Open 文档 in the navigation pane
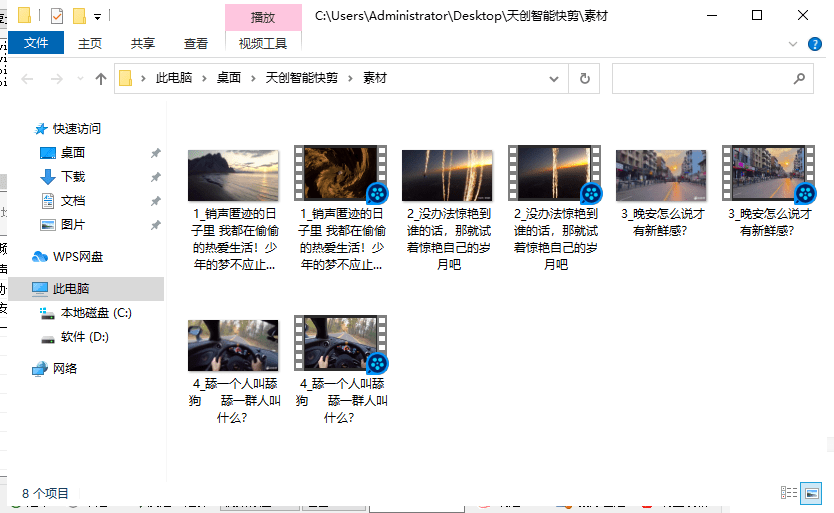The height and width of the screenshot is (513, 834). (x=72, y=201)
